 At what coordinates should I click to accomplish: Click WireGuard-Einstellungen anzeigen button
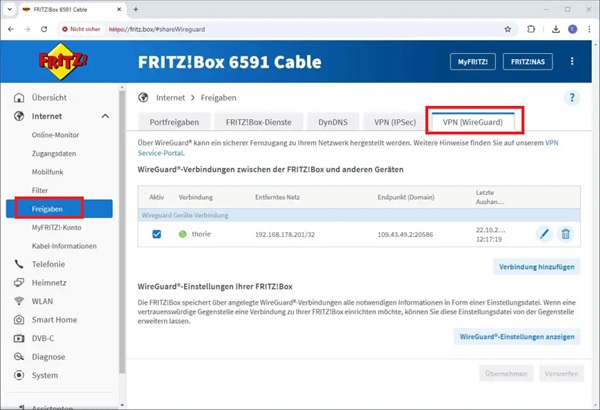[517, 336]
